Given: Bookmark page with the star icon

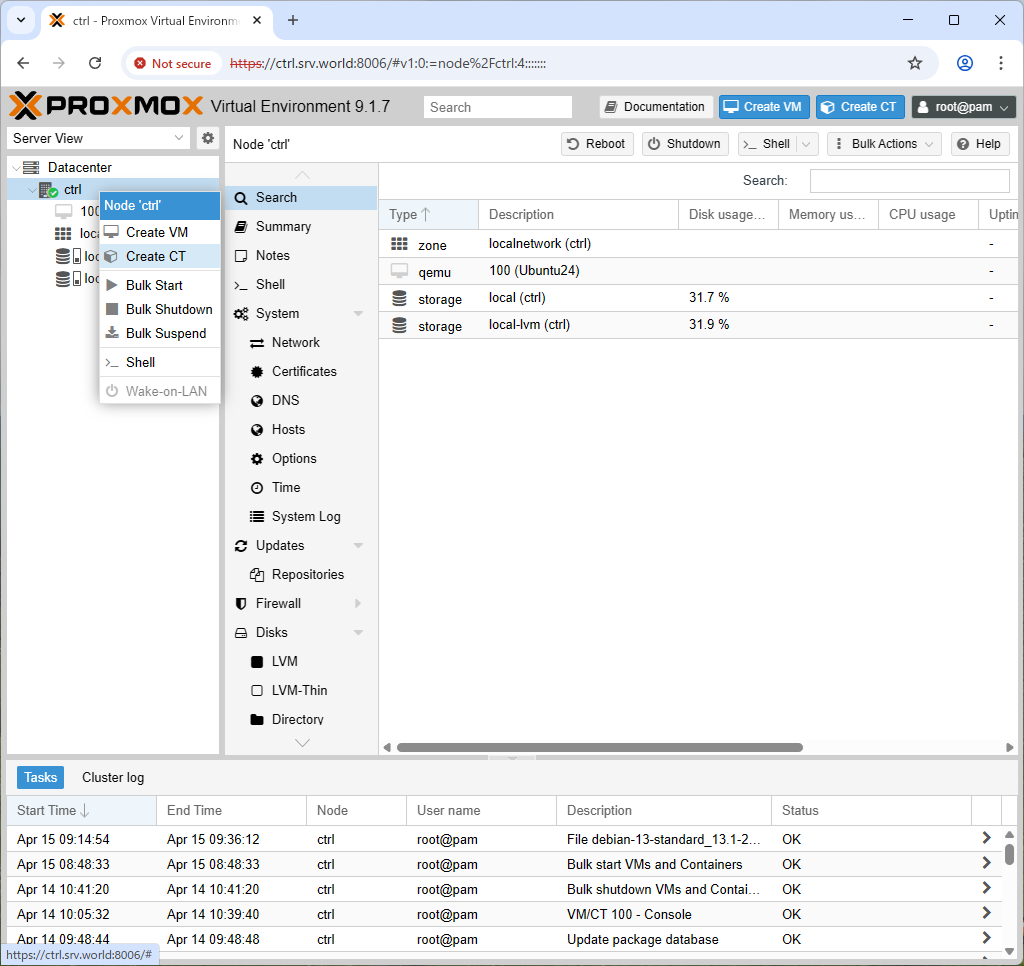Looking at the screenshot, I should [914, 63].
